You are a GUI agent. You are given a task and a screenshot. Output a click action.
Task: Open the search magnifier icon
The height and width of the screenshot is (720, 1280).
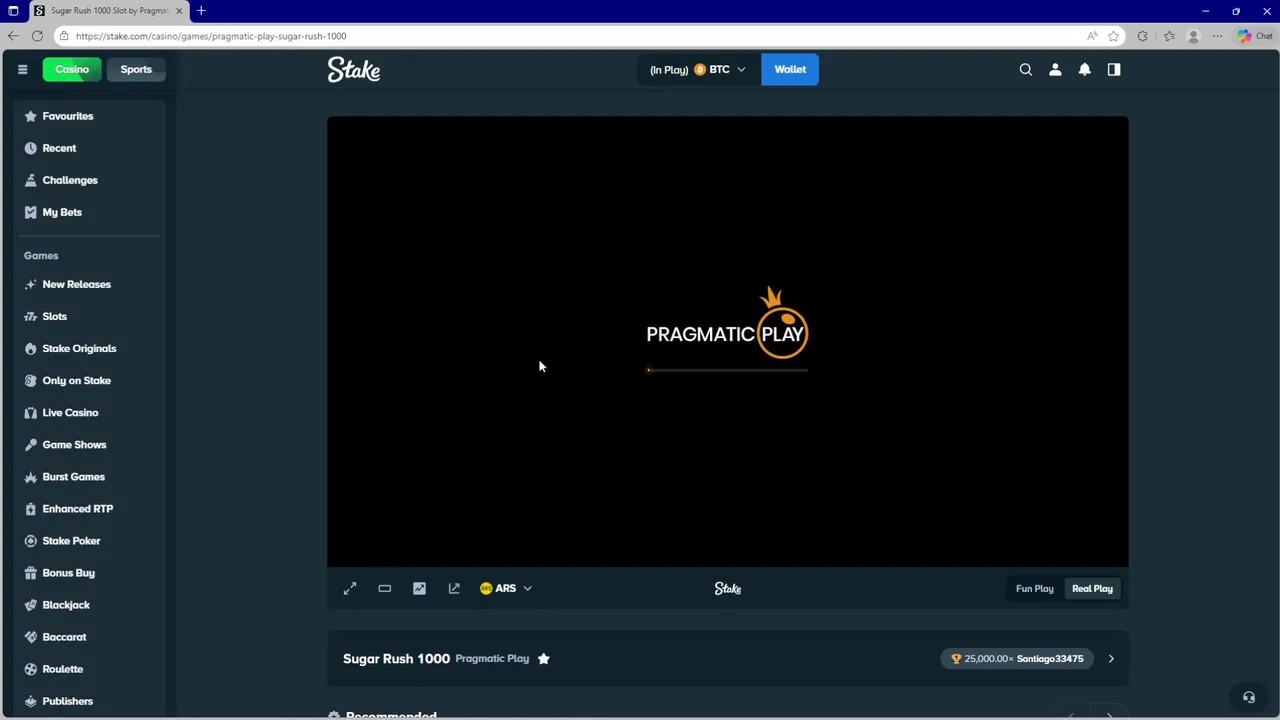(x=1025, y=69)
